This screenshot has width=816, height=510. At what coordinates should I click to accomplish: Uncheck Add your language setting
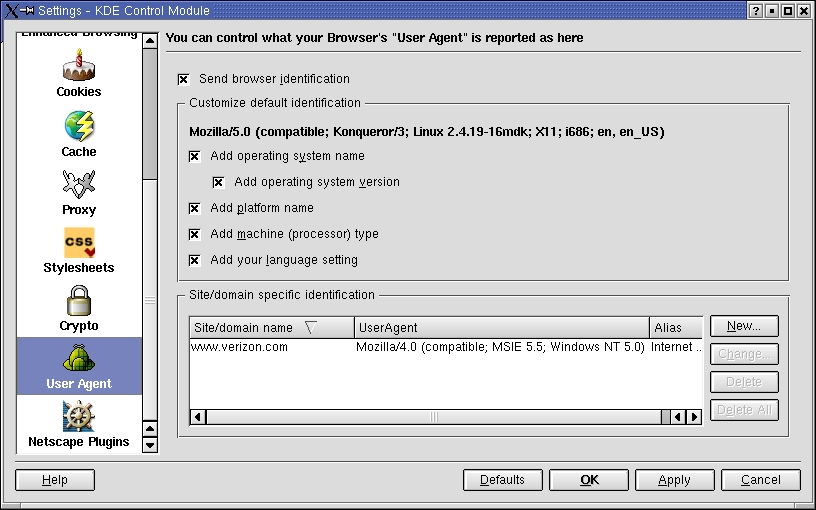pos(195,261)
